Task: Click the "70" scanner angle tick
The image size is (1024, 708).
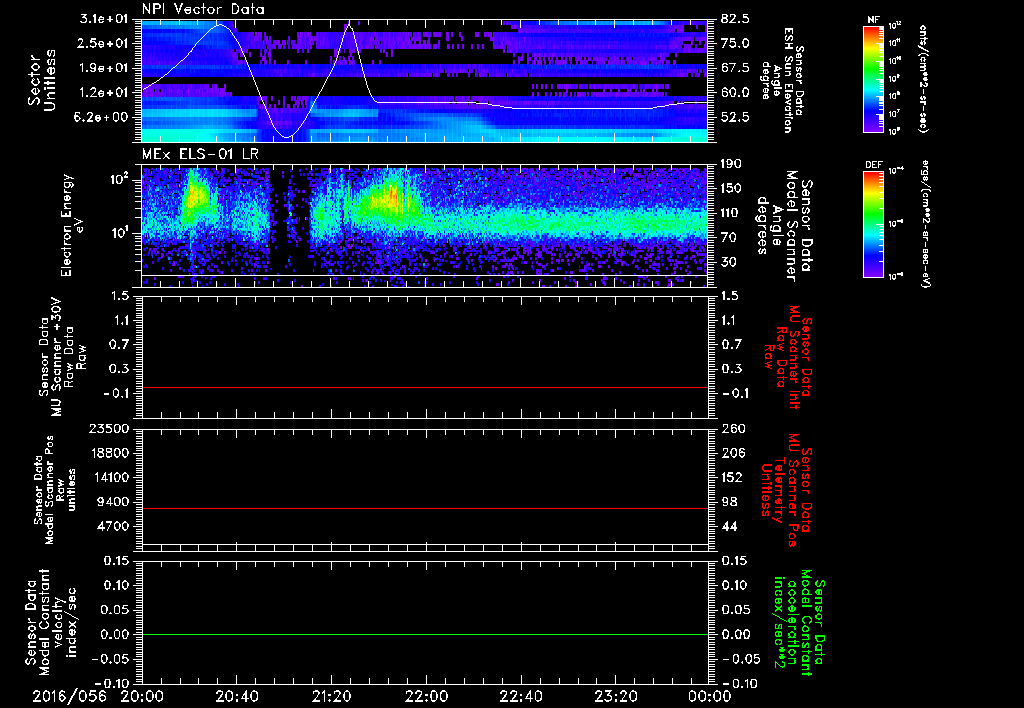Action: point(729,238)
